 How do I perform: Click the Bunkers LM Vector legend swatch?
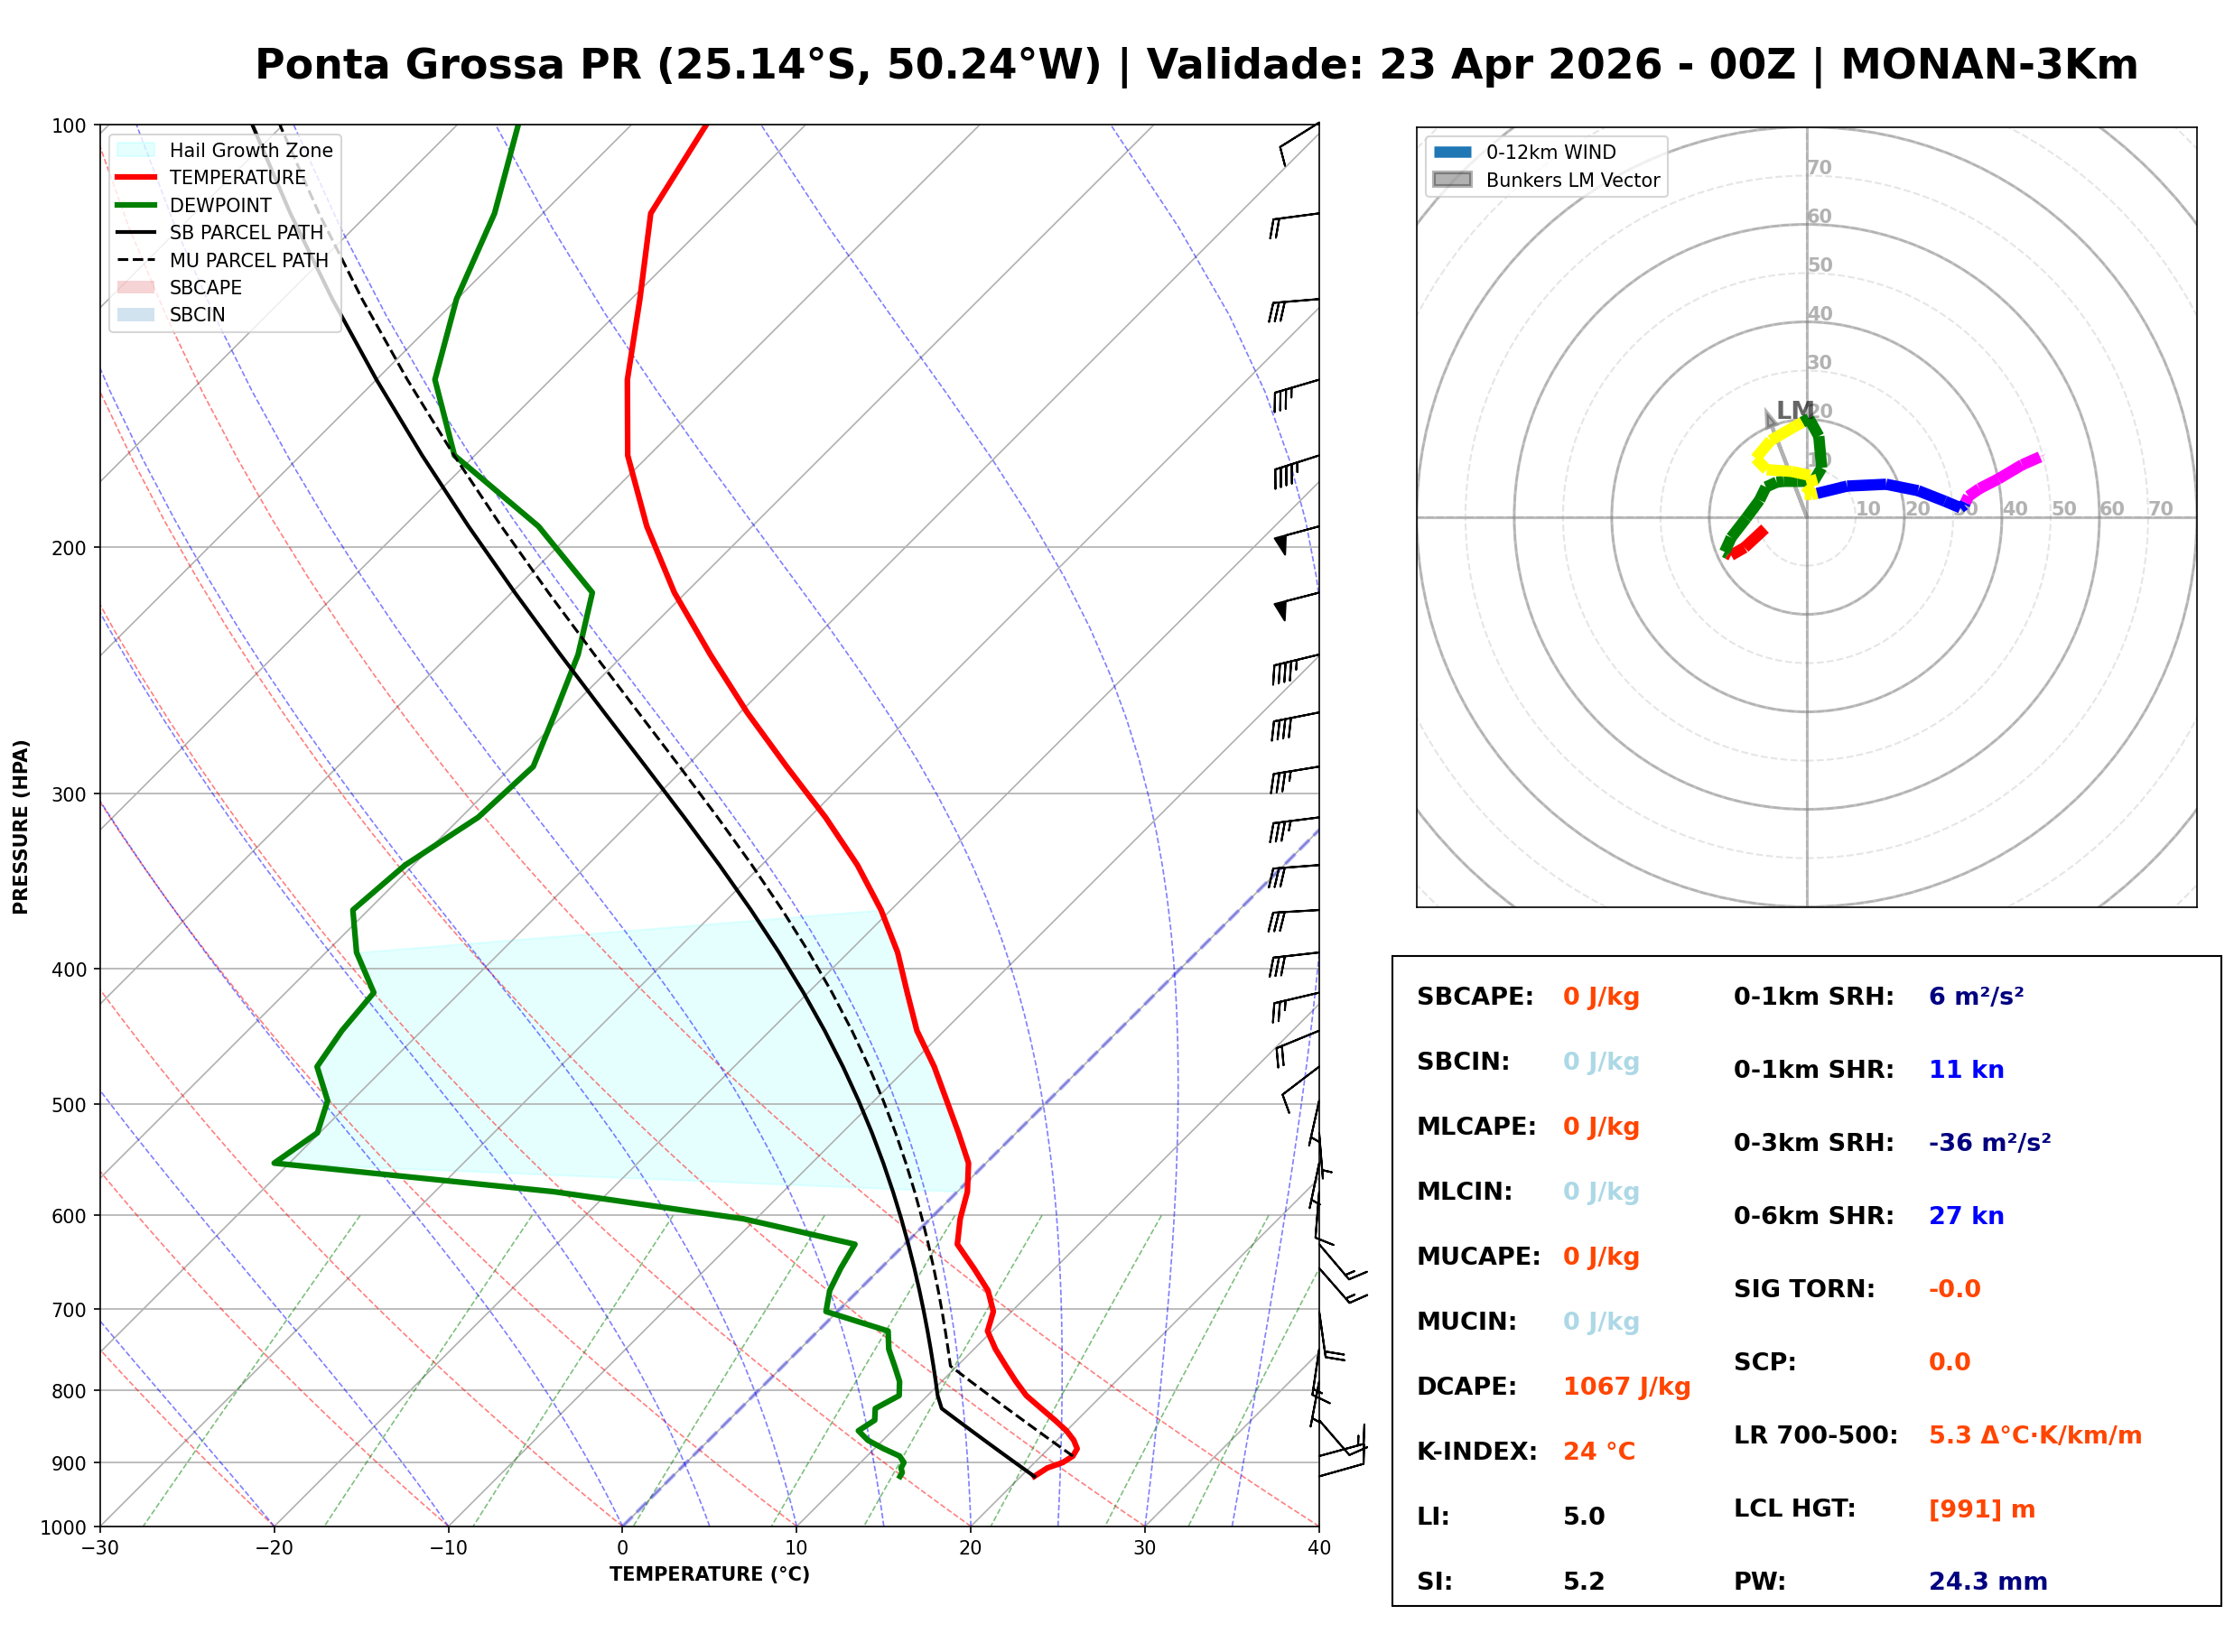pyautogui.click(x=1452, y=180)
